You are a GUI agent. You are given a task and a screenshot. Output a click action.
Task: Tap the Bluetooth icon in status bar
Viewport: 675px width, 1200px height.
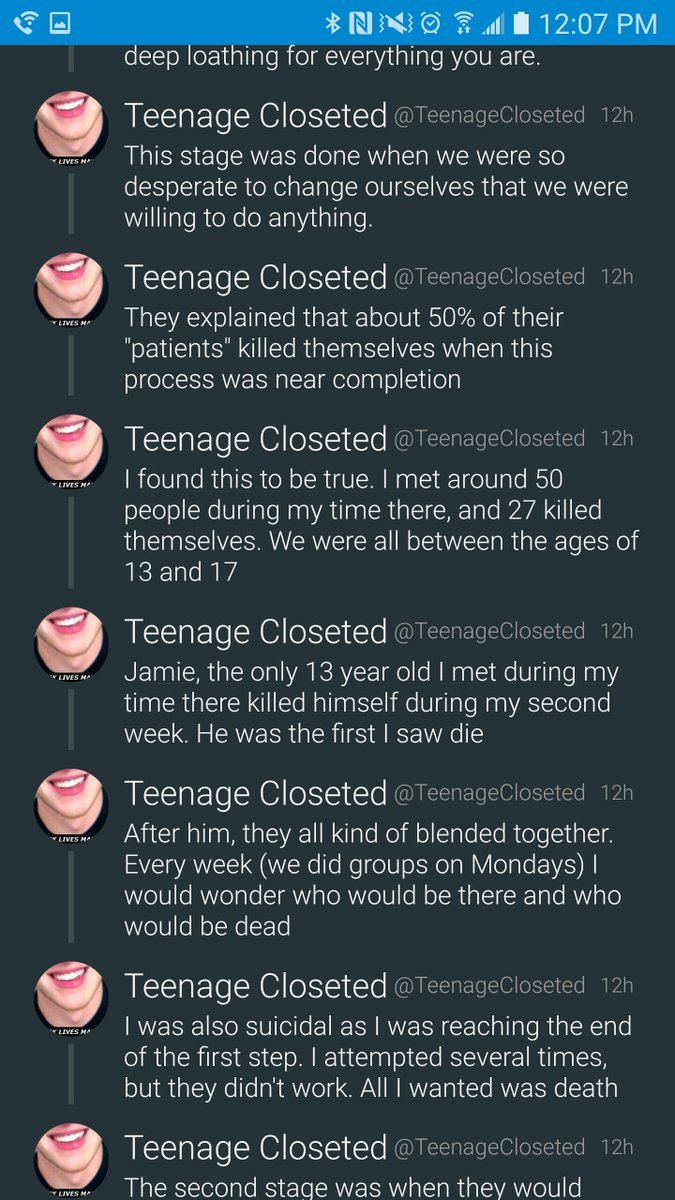click(x=333, y=21)
